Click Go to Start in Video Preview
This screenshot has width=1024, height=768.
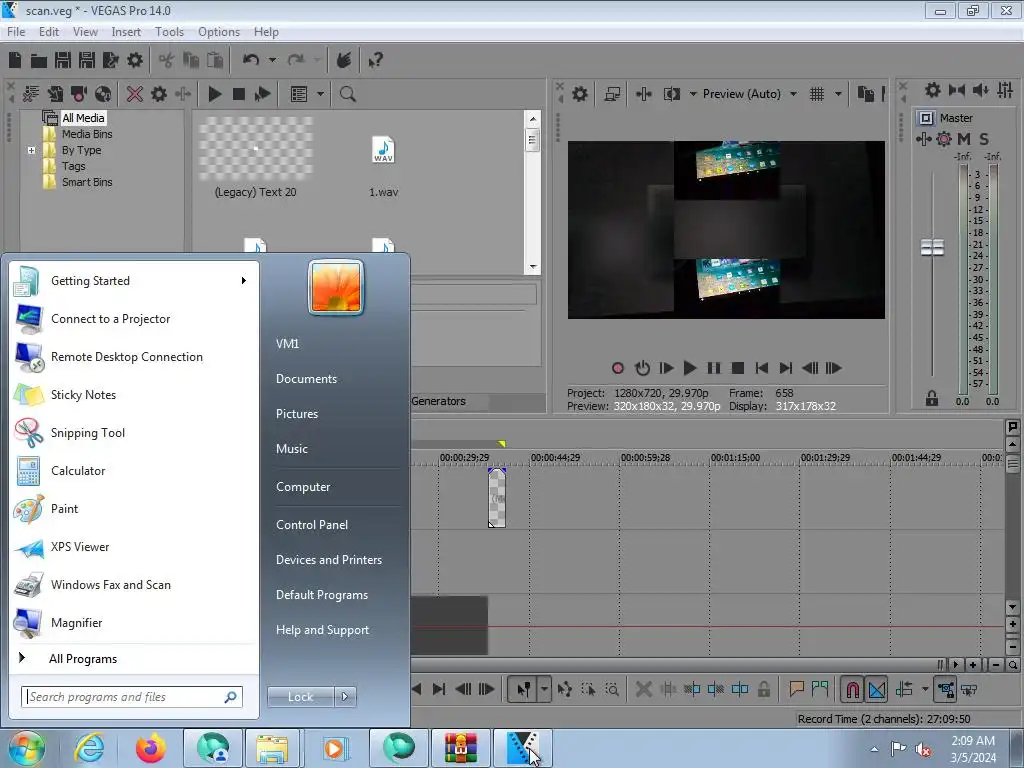pyautogui.click(x=761, y=368)
